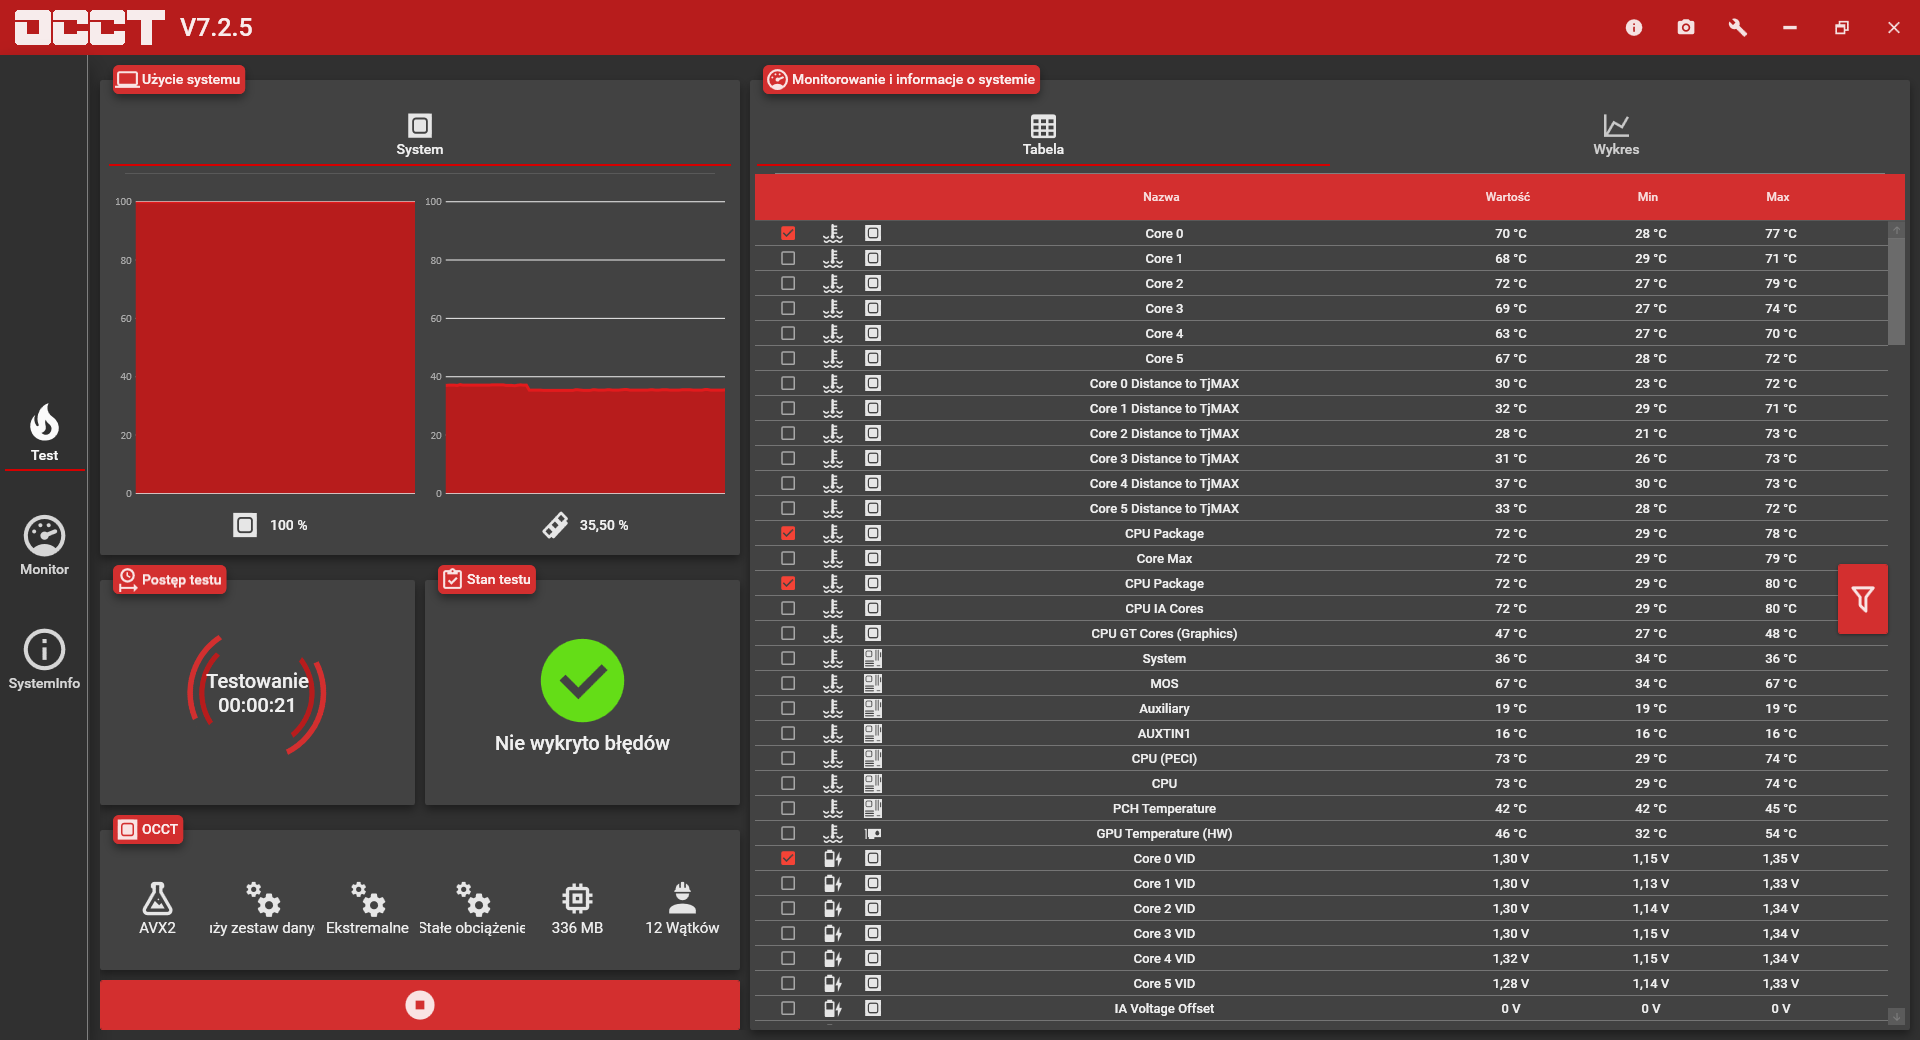Click the '35,50 %' memory usage value

point(604,525)
